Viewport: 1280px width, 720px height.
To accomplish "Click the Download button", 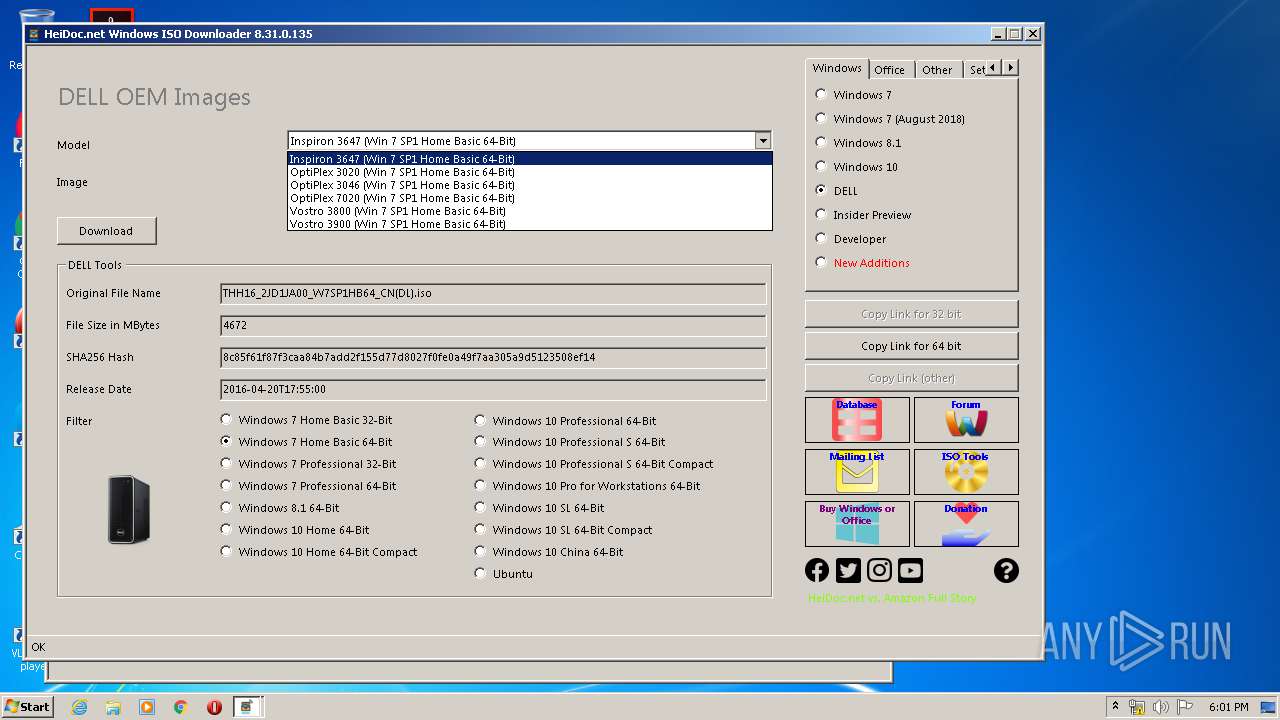I will (106, 231).
